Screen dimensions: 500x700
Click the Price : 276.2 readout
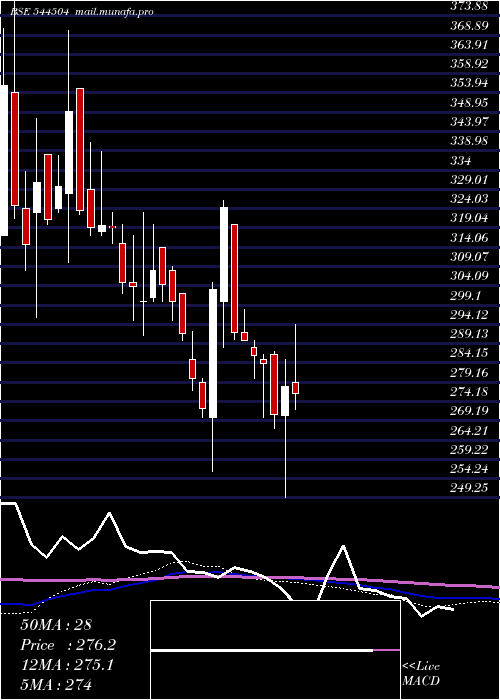pos(68,645)
